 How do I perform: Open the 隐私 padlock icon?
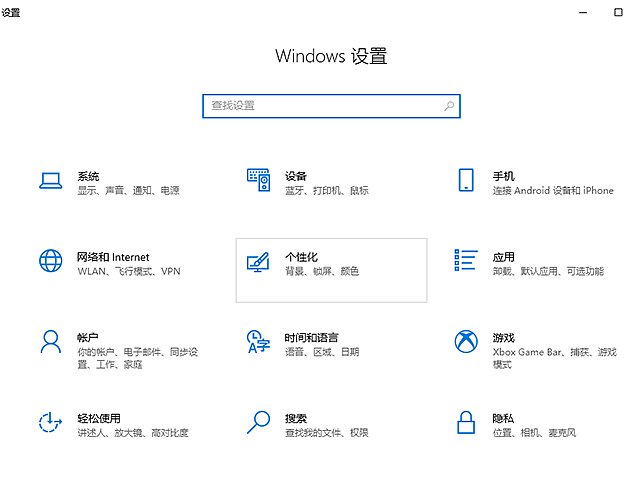click(x=466, y=422)
